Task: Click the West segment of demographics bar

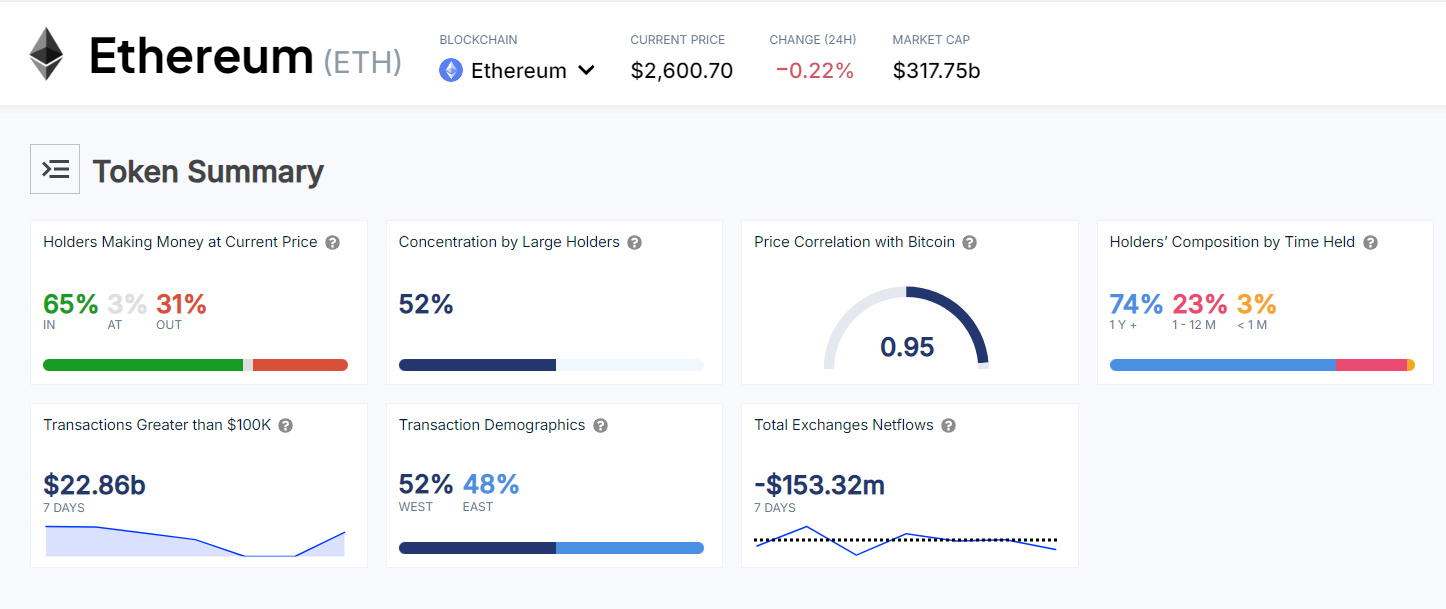Action: point(477,548)
